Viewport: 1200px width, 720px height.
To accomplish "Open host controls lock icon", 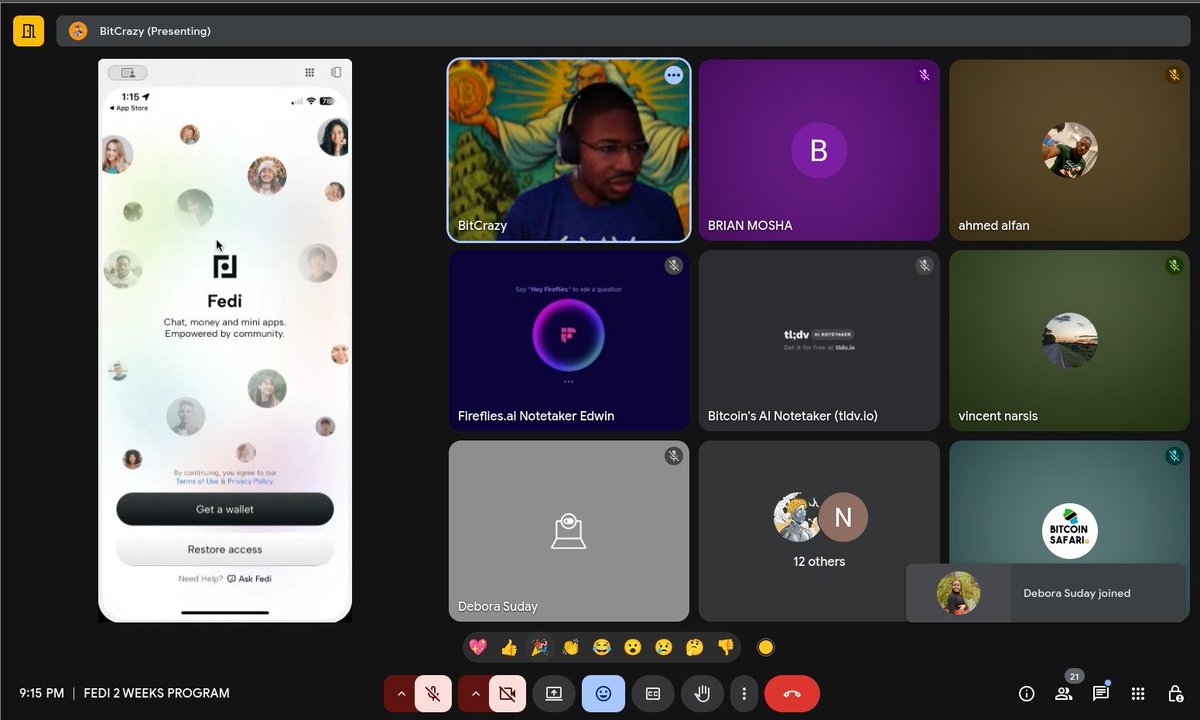I will coord(1176,693).
